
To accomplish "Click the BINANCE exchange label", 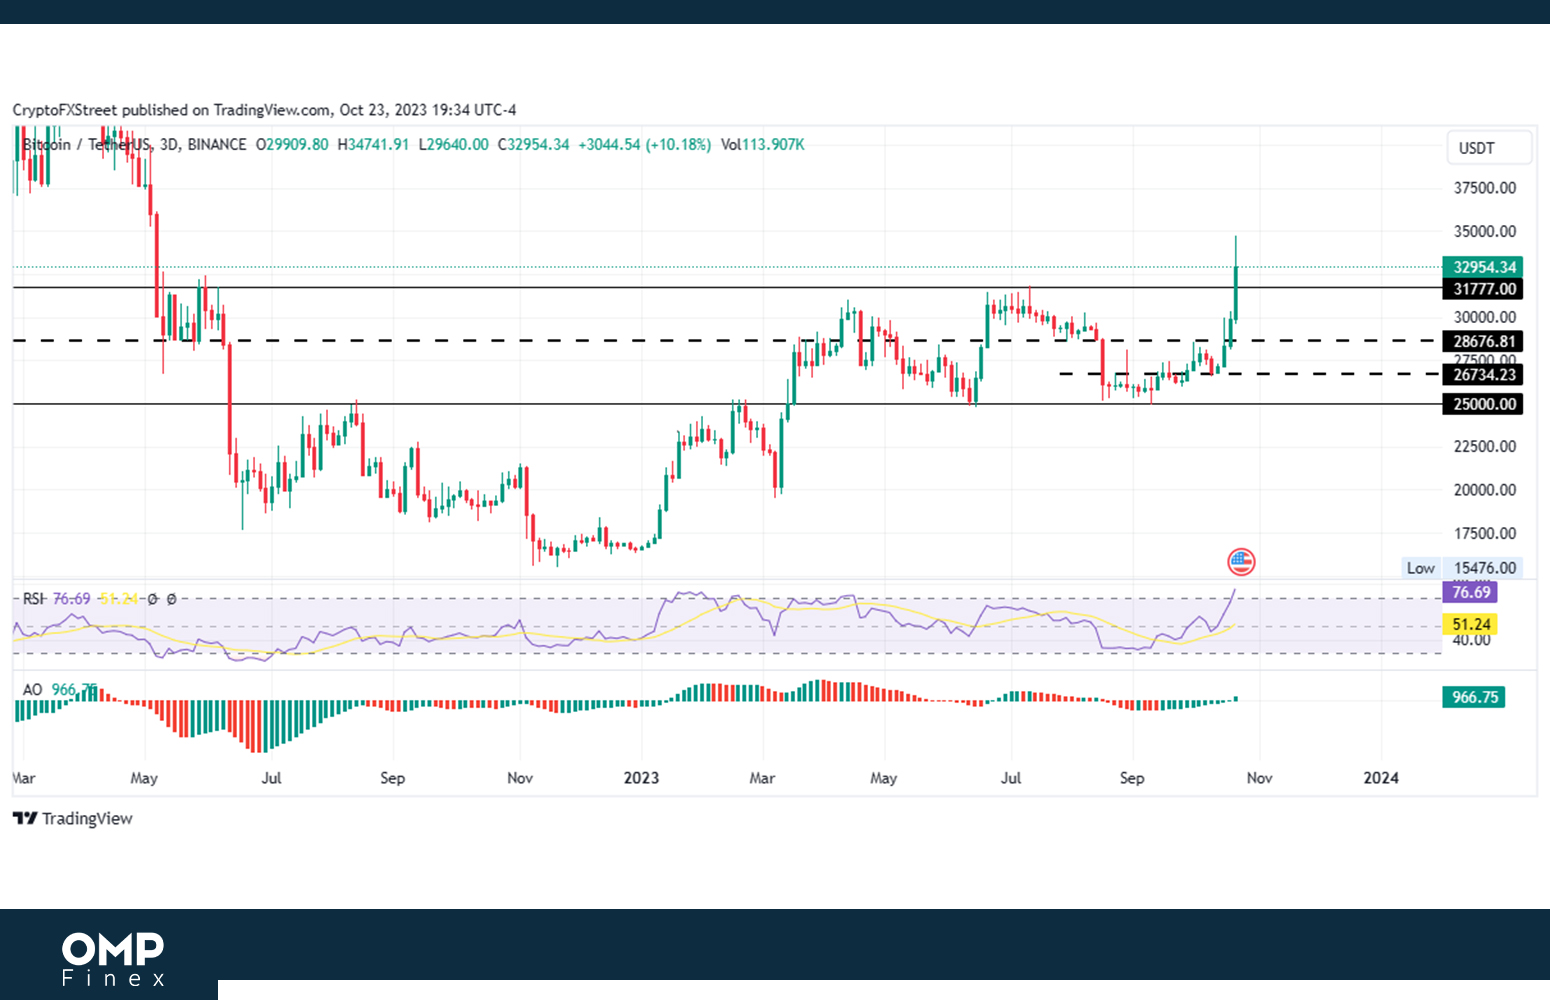I will pos(217,145).
